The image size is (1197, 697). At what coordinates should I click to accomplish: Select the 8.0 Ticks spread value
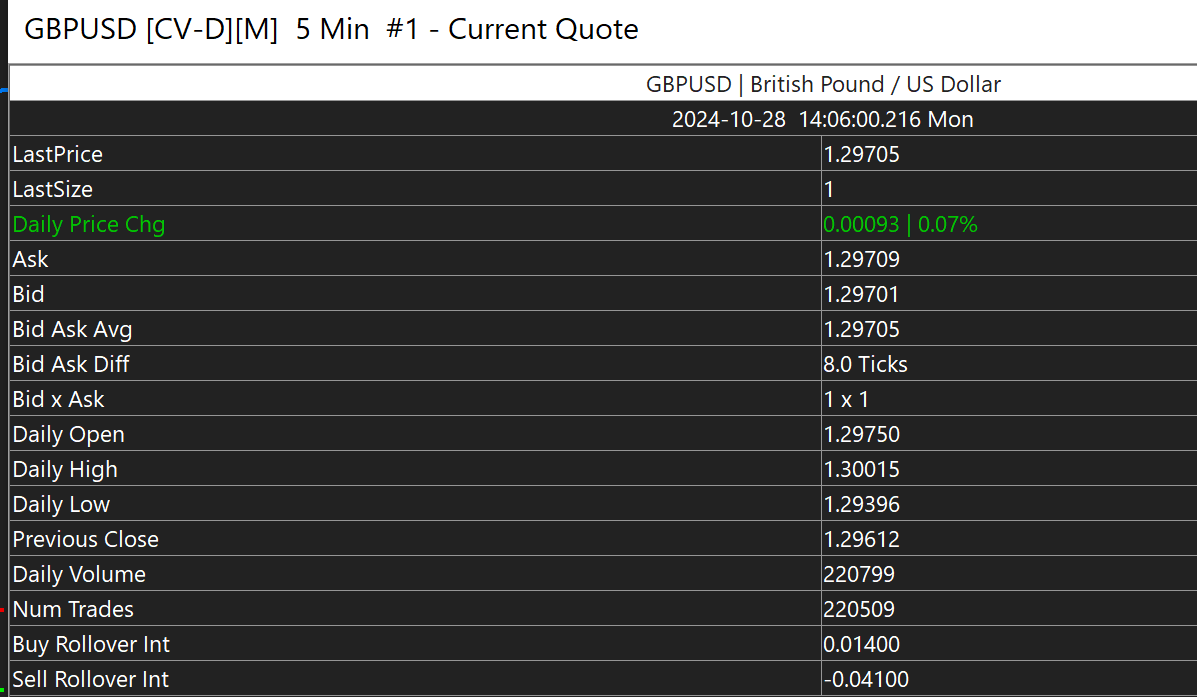pyautogui.click(x=865, y=364)
